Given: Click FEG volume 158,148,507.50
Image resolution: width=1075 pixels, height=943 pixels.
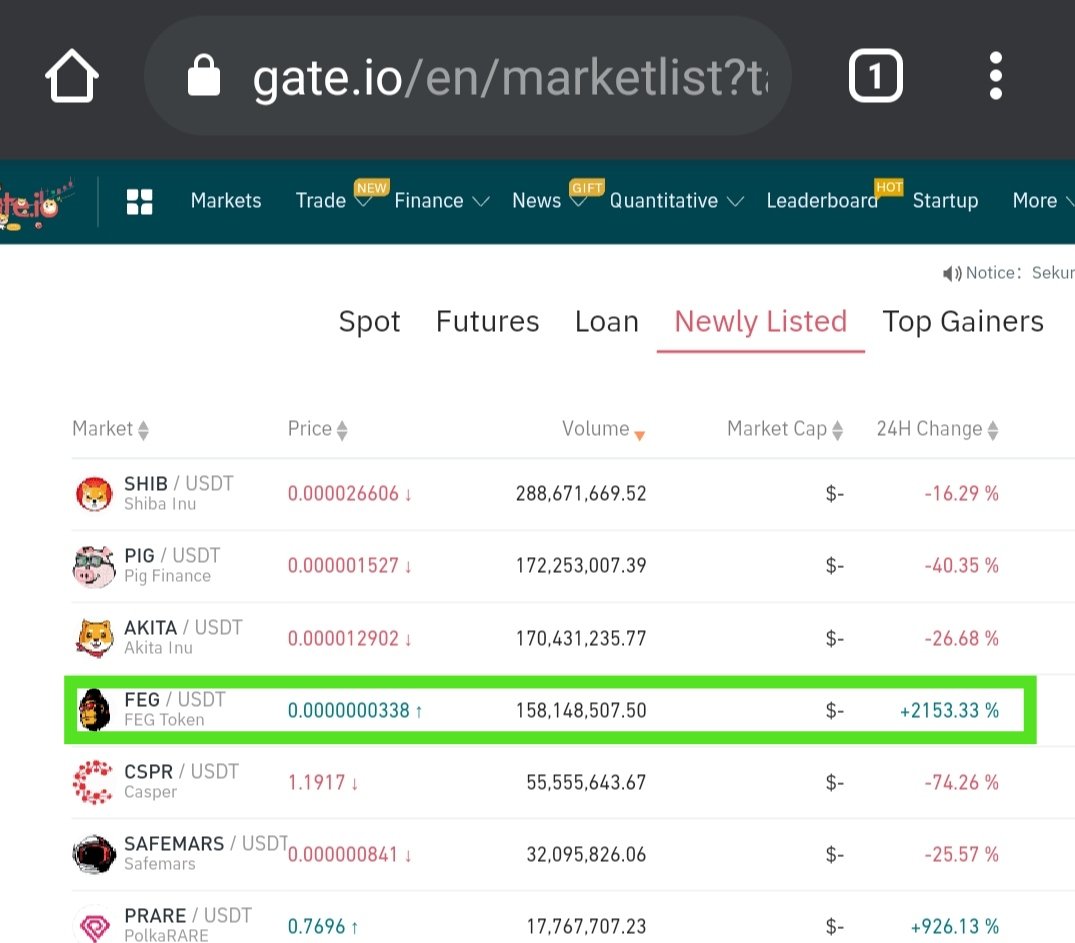Looking at the screenshot, I should coord(581,711).
